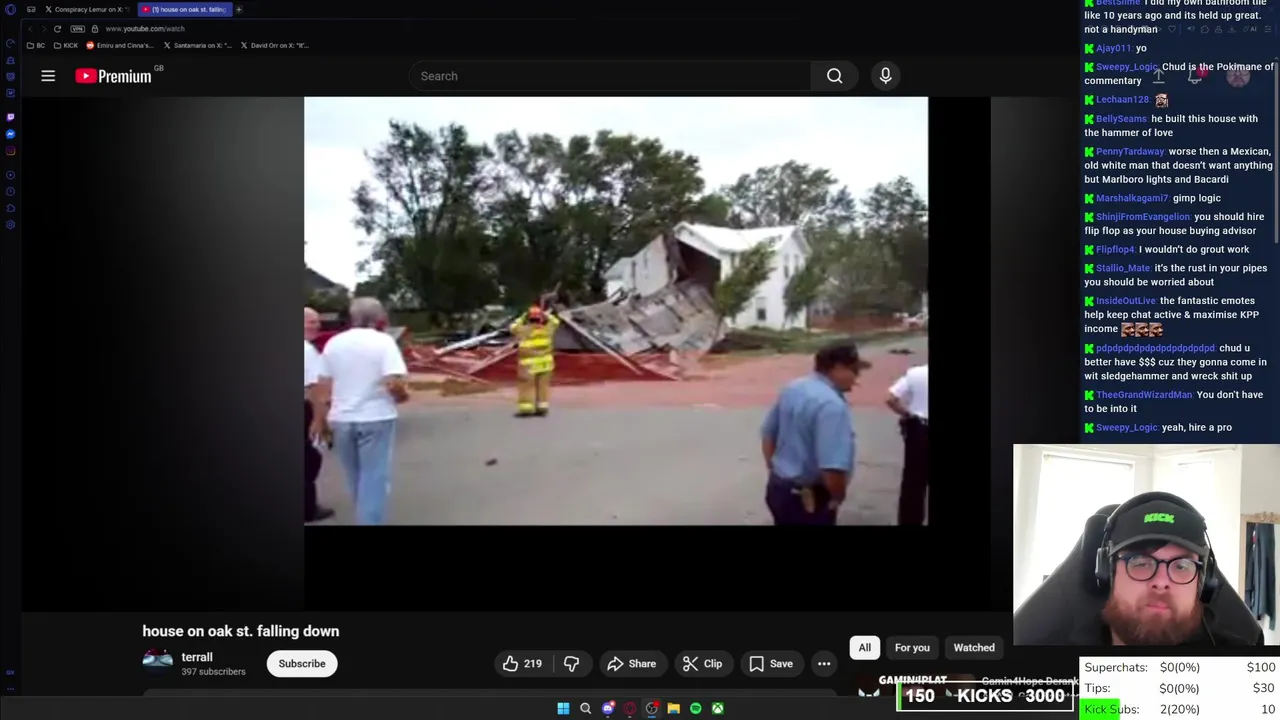Click video title house on oak st.
This screenshot has height=720, width=1280.
[x=241, y=631]
